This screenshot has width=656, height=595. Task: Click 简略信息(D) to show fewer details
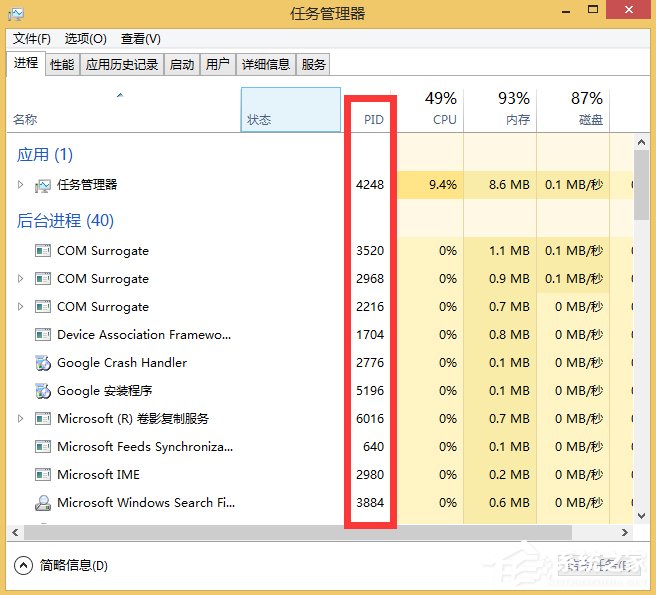(74, 566)
